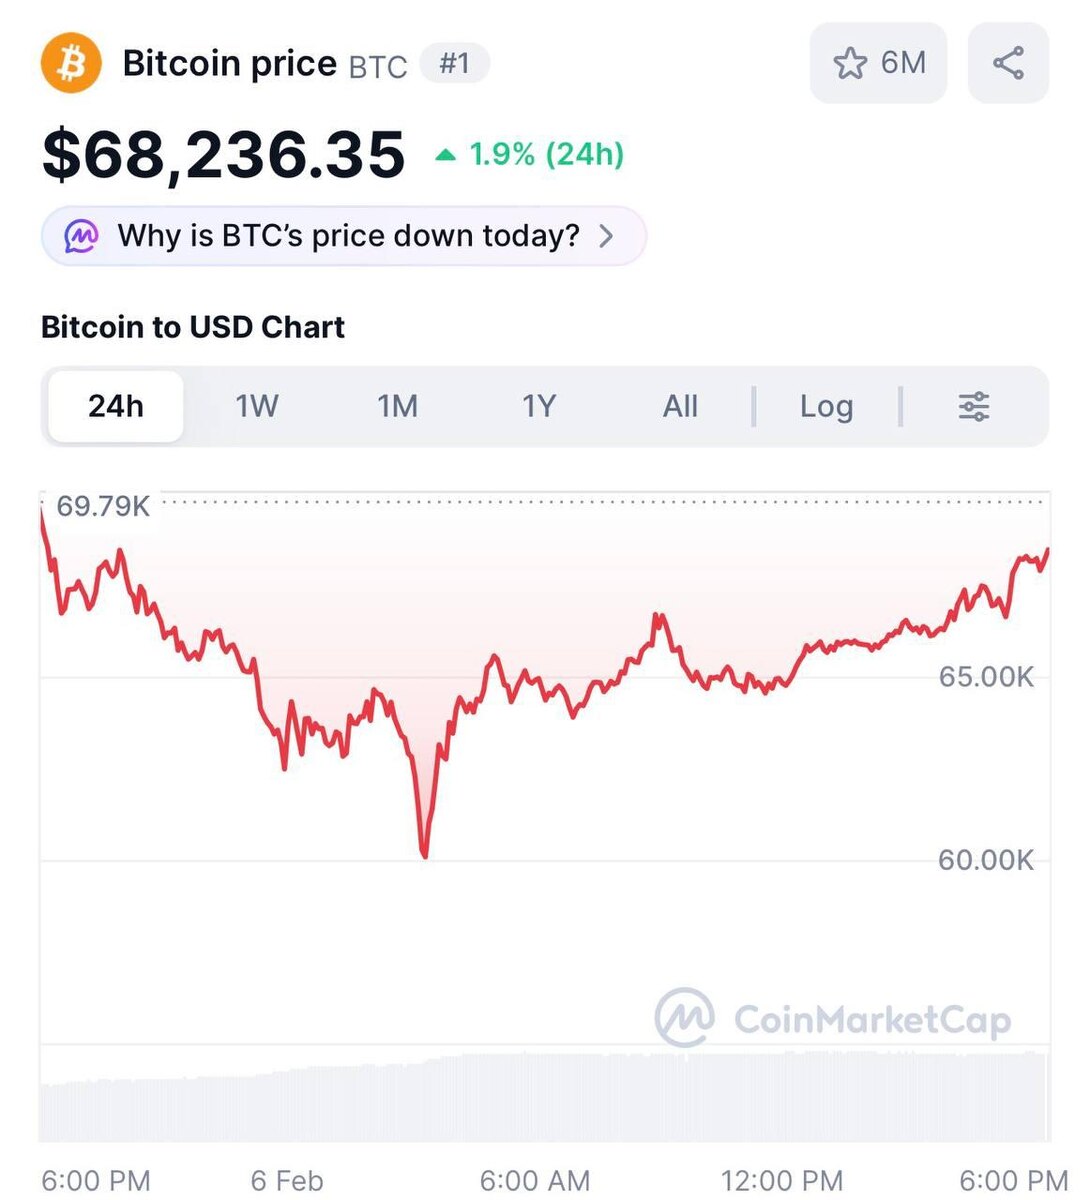Open chart settings sliders icon
The height and width of the screenshot is (1200, 1090).
point(974,406)
